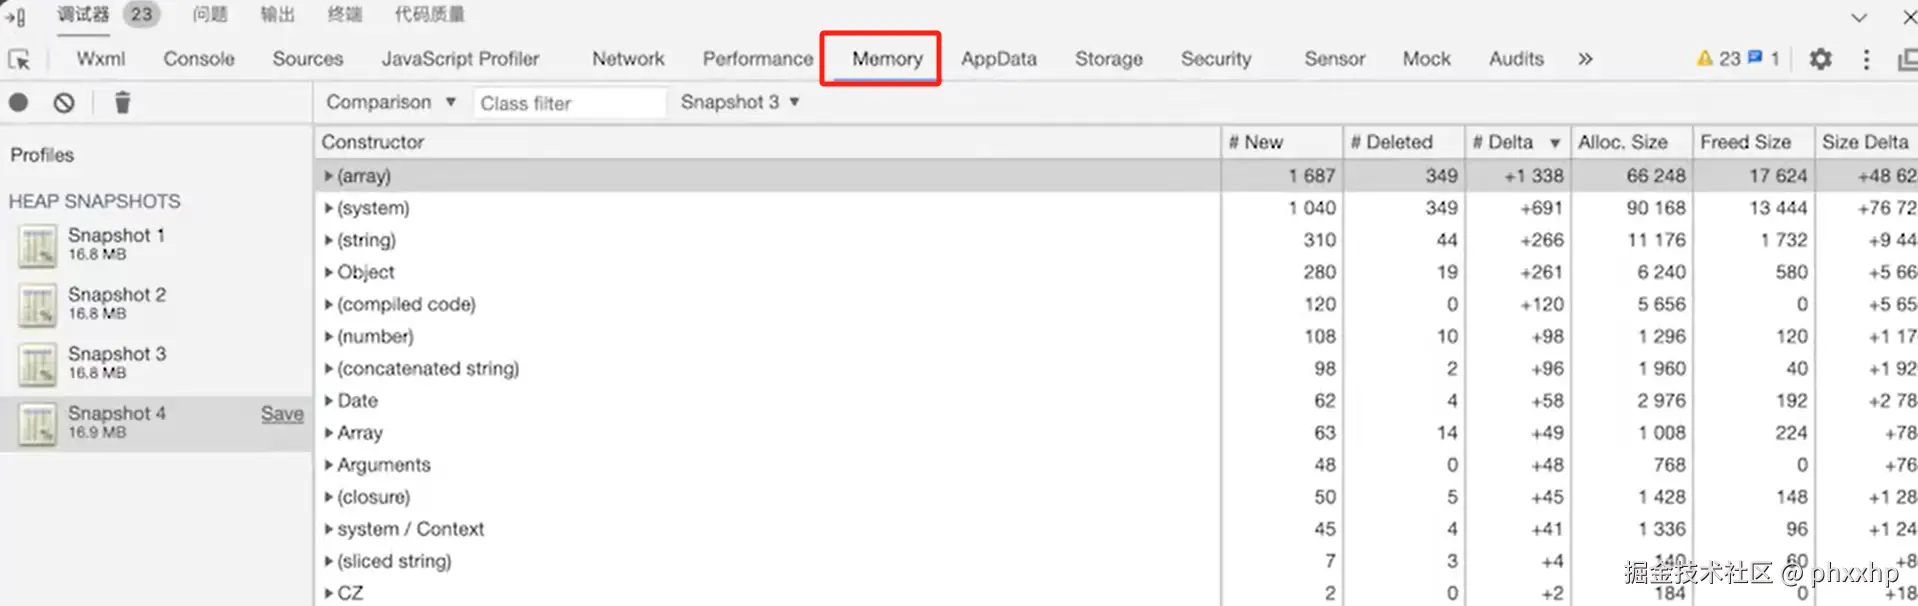Open the Comparison view dropdown
1918x606 pixels.
click(390, 102)
